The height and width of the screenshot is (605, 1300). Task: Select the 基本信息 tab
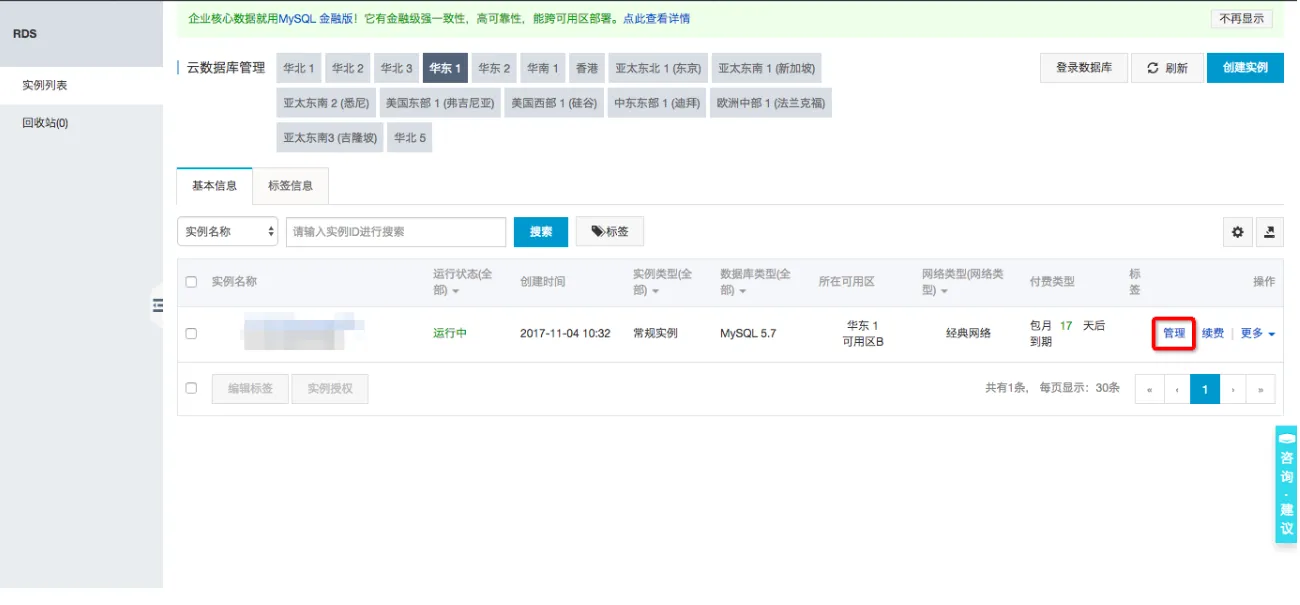[x=214, y=186]
